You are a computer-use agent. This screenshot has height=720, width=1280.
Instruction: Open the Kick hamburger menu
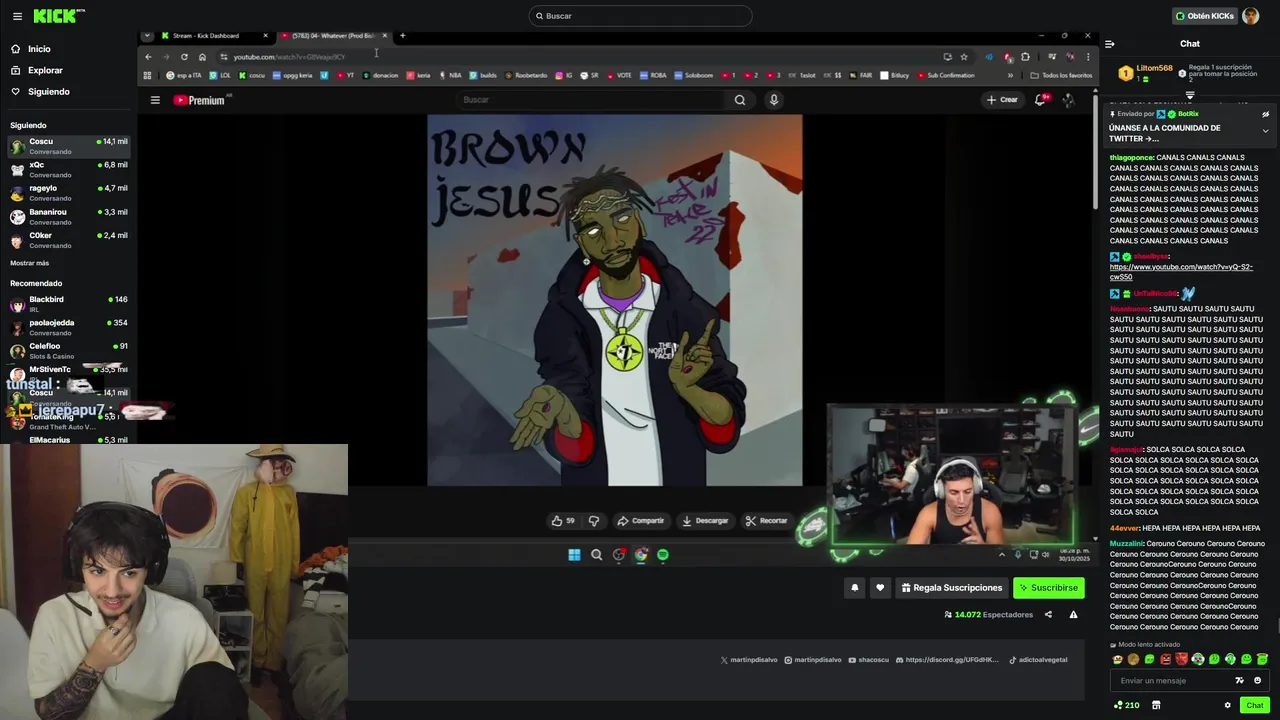pos(17,16)
